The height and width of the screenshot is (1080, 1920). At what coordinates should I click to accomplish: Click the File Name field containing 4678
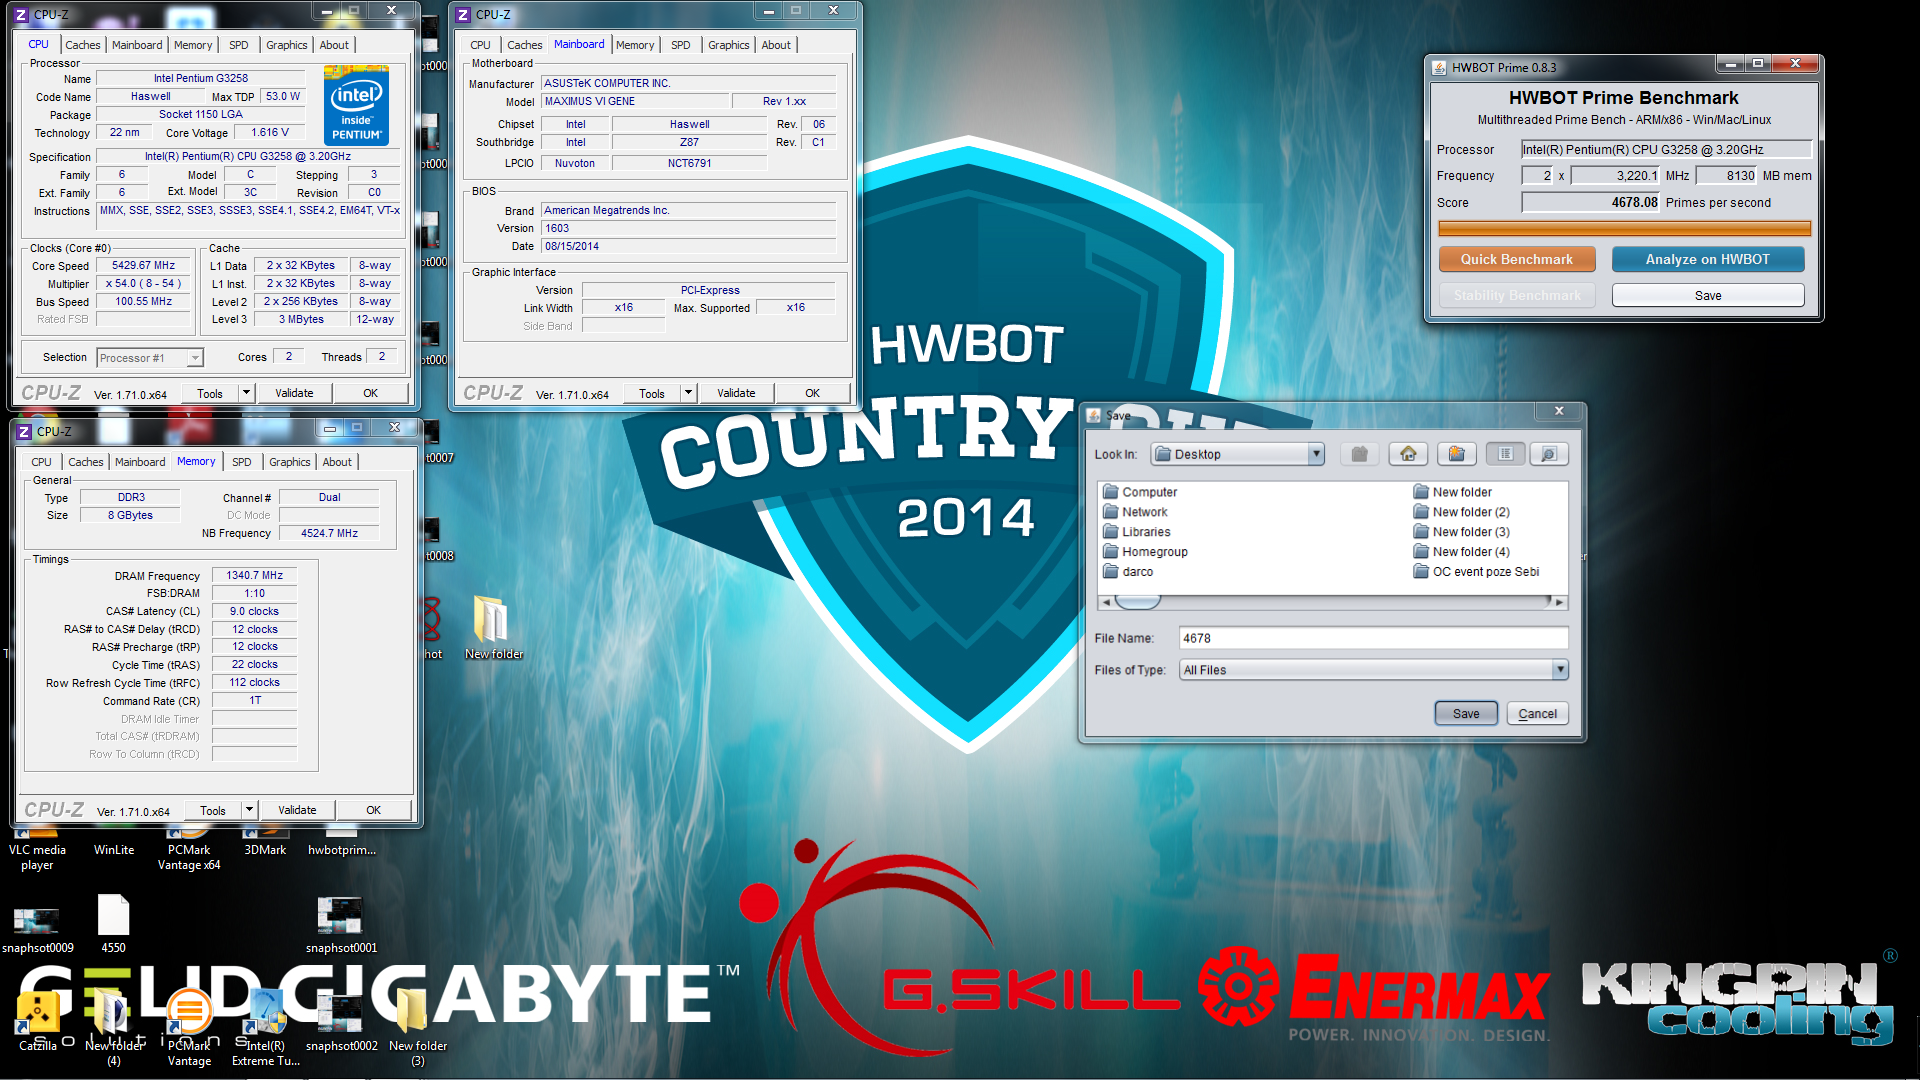coord(1373,638)
